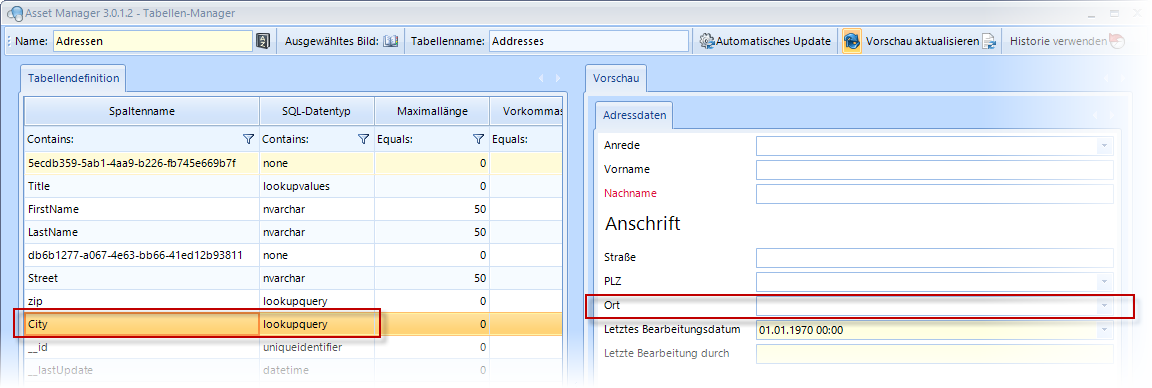1152x388 pixels.
Task: Open the address book icon beside Name field
Action: pyautogui.click(x=263, y=41)
